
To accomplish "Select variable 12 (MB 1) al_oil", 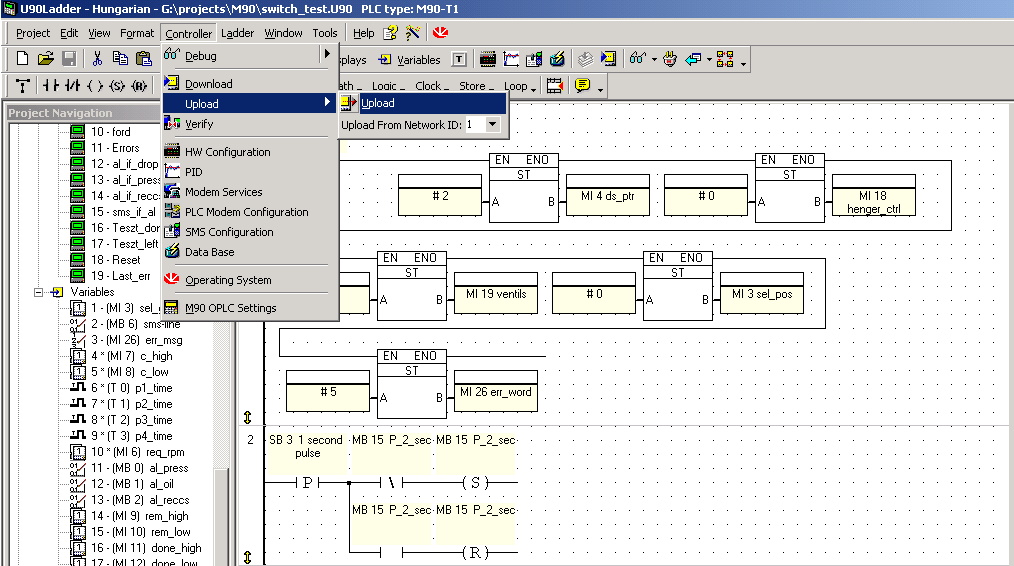I will [132, 484].
